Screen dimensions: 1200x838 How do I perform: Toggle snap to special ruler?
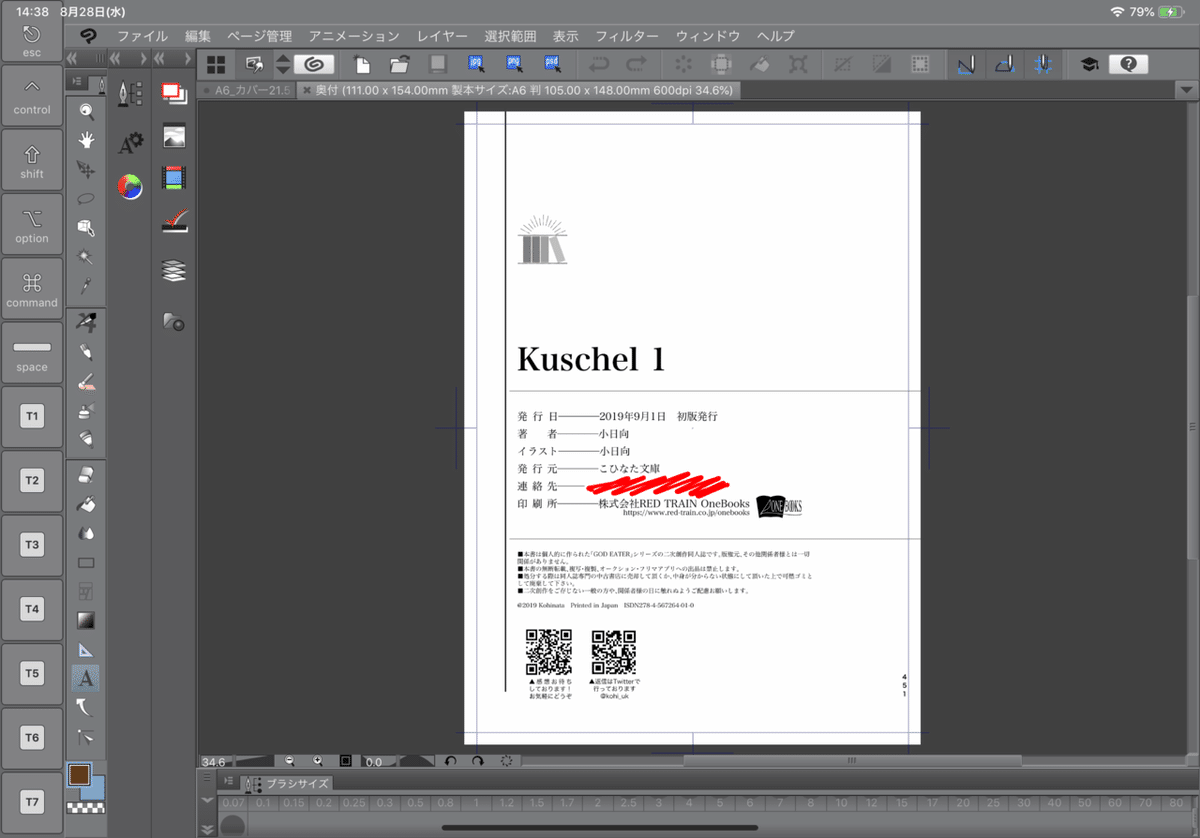coord(1004,64)
